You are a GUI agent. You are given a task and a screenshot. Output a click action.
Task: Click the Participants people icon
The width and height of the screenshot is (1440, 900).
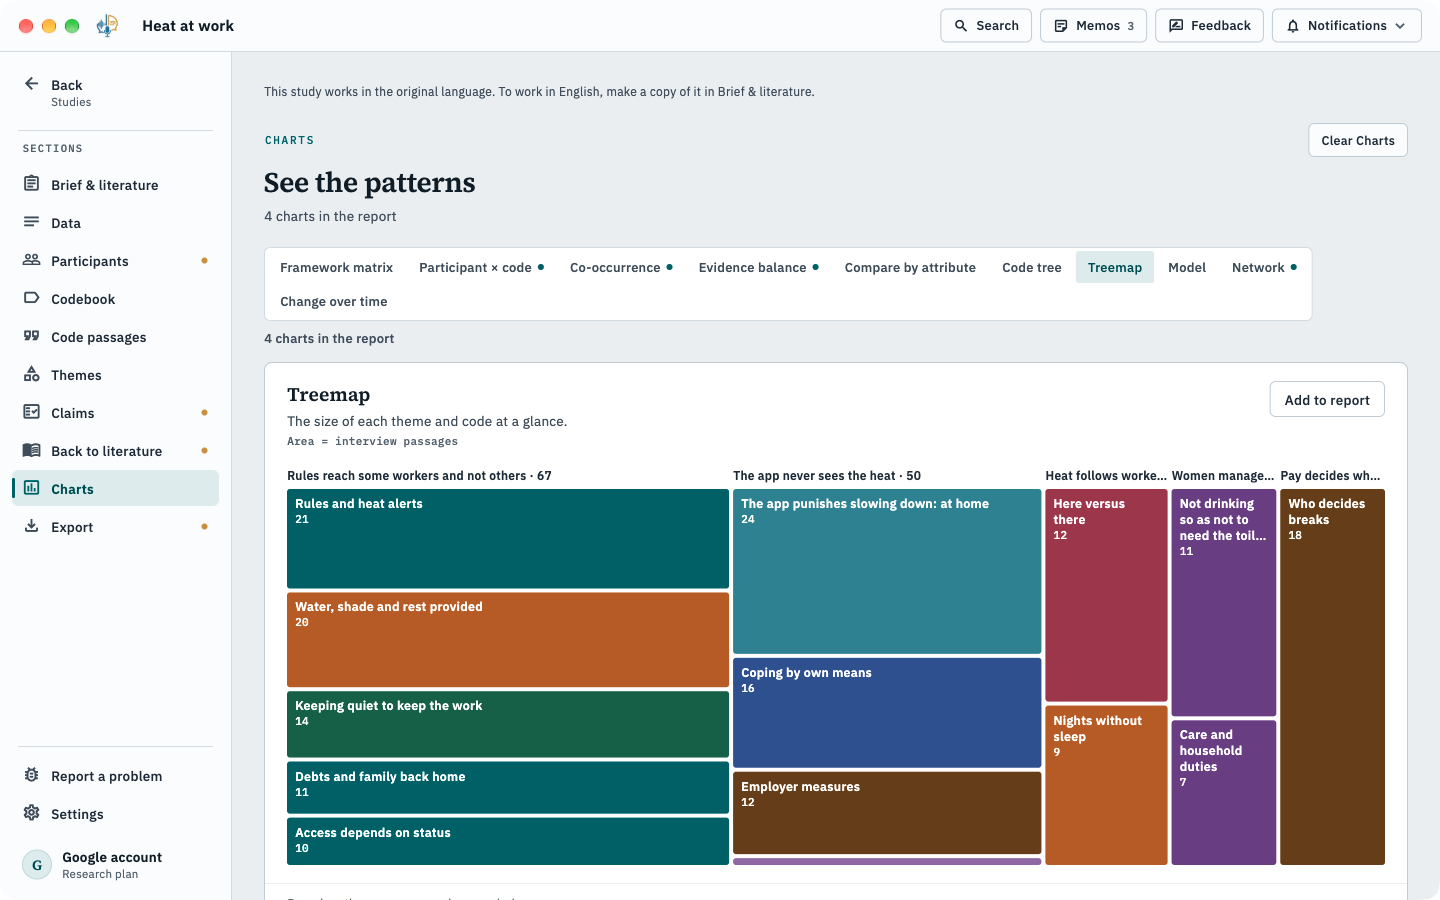tap(32, 260)
